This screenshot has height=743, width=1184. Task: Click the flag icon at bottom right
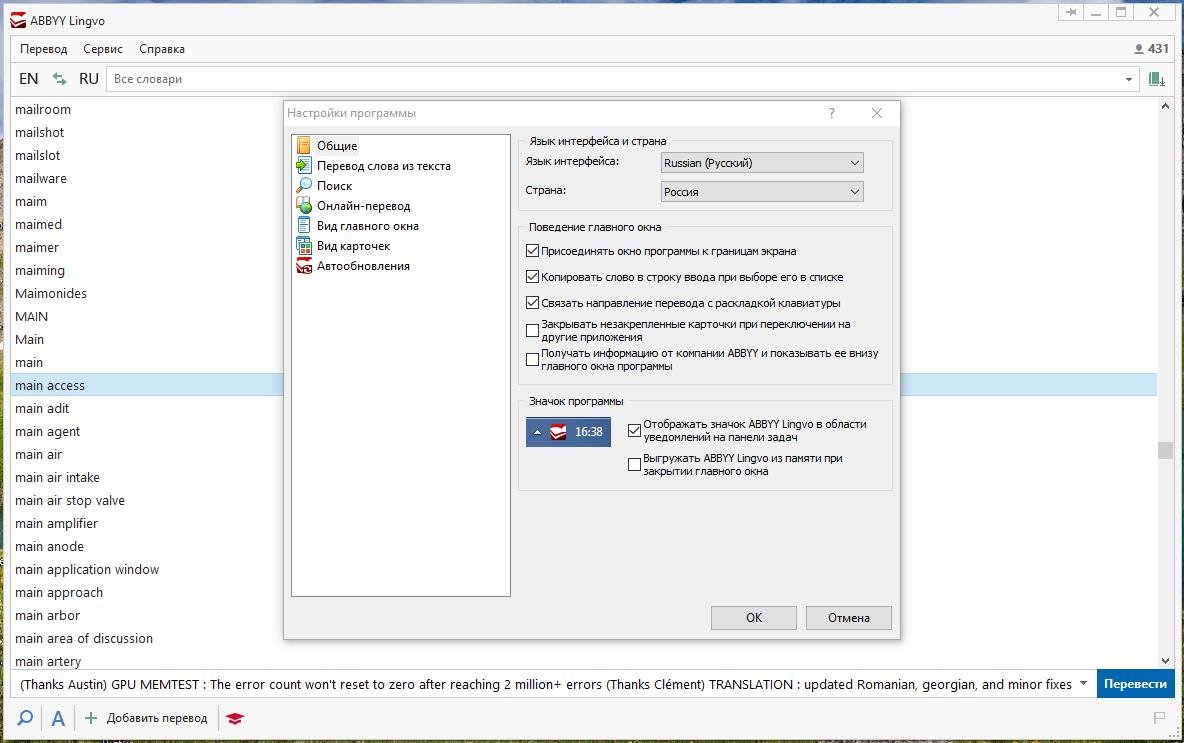point(1159,717)
